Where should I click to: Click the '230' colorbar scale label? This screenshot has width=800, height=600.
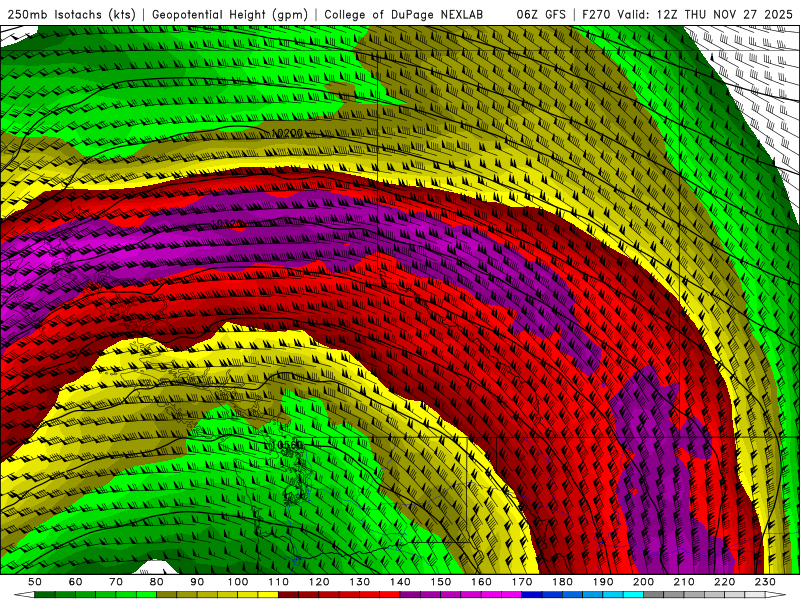click(765, 582)
